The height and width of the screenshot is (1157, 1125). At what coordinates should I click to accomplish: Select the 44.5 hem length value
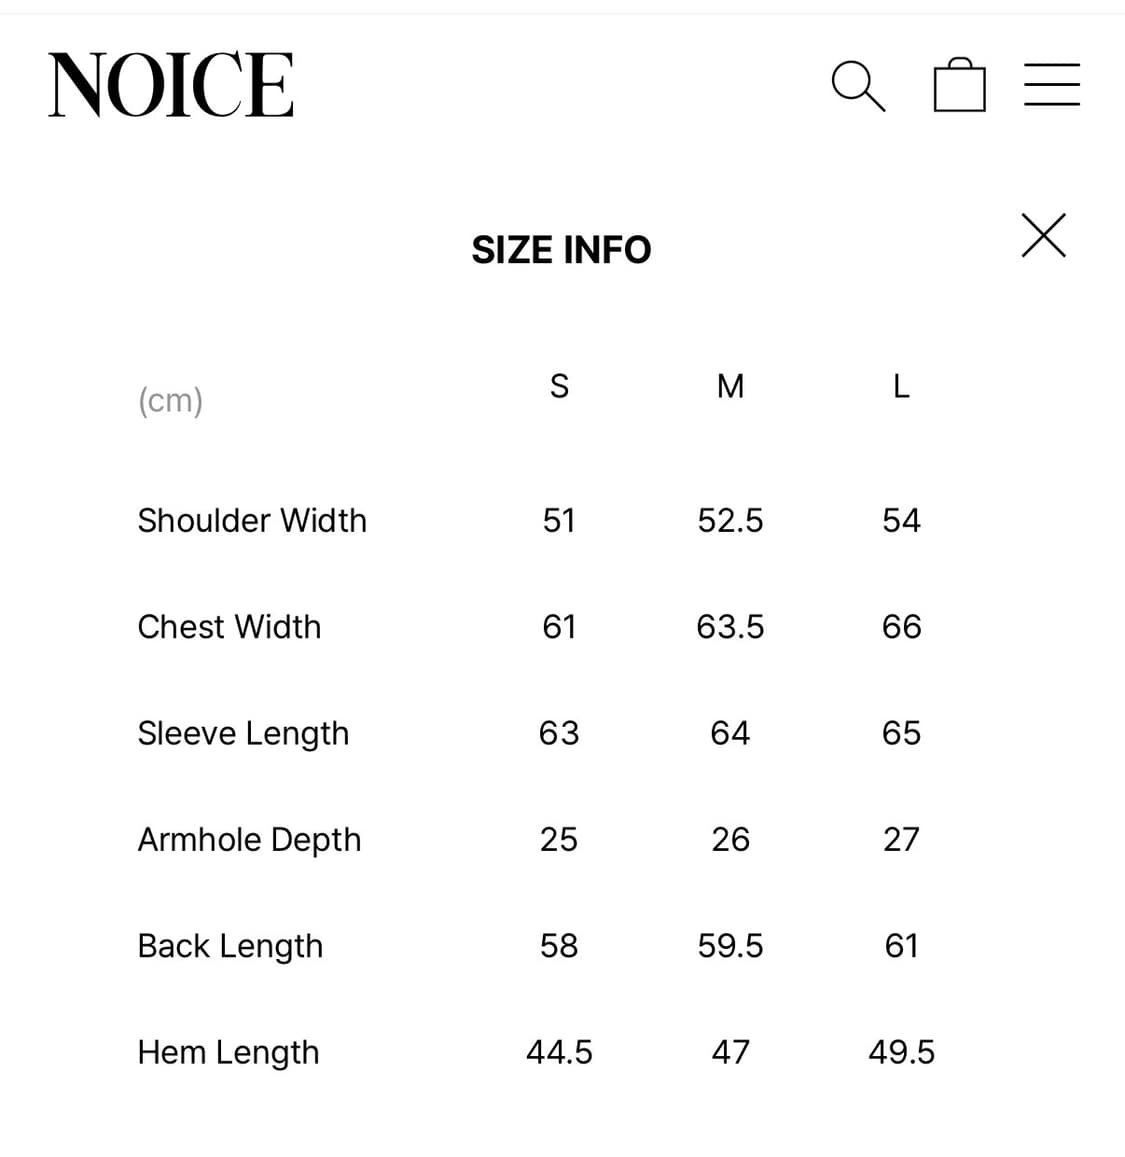point(559,1052)
